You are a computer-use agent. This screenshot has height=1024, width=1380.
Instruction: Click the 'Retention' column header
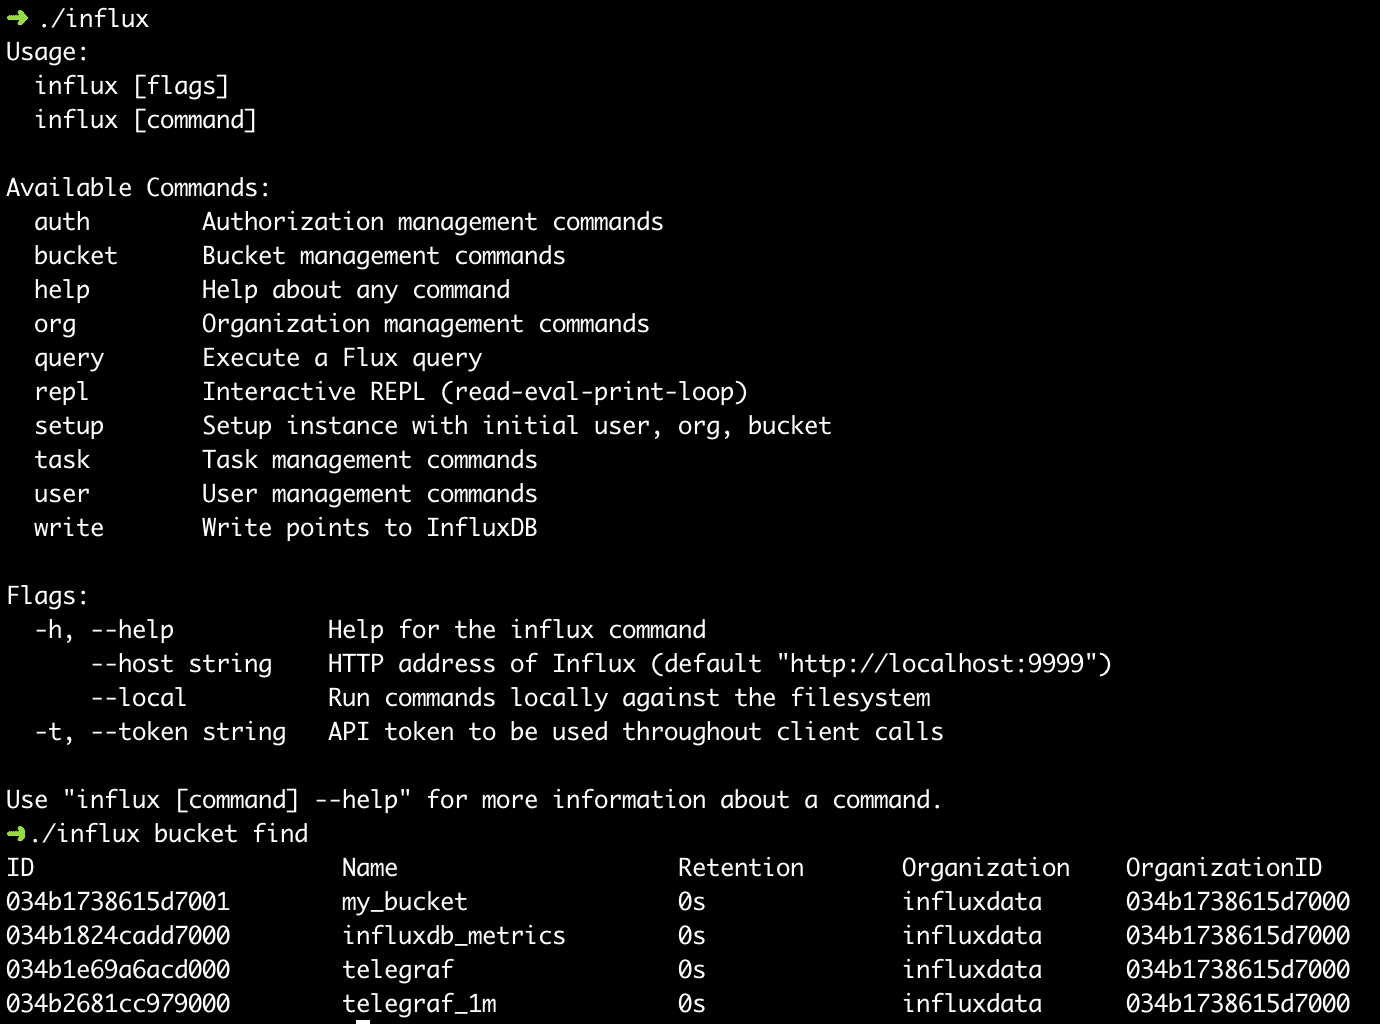tap(741, 868)
